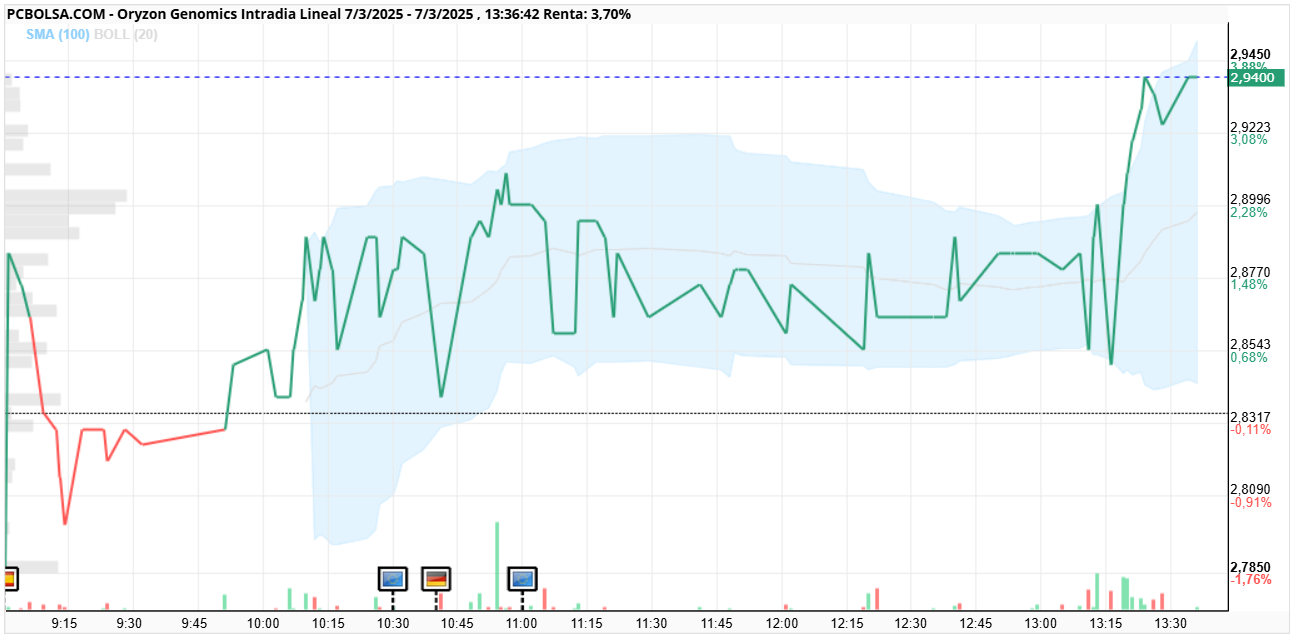This screenshot has height=638, width=1294.
Task: Click the 2,8317 price axis label
Action: [x=1251, y=417]
